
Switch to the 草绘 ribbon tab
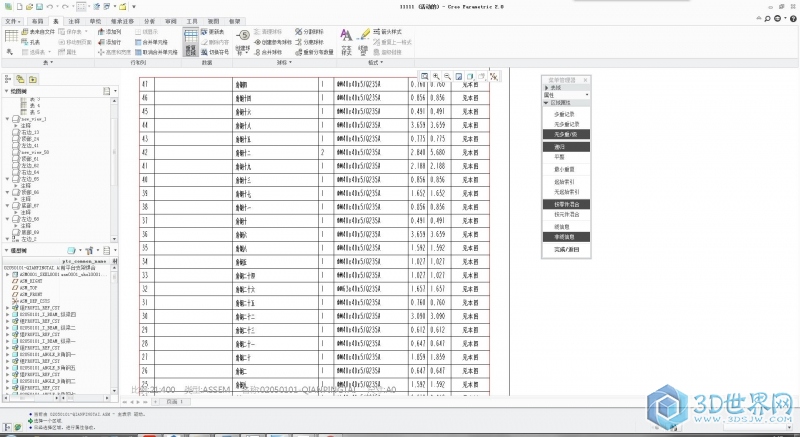pos(95,21)
